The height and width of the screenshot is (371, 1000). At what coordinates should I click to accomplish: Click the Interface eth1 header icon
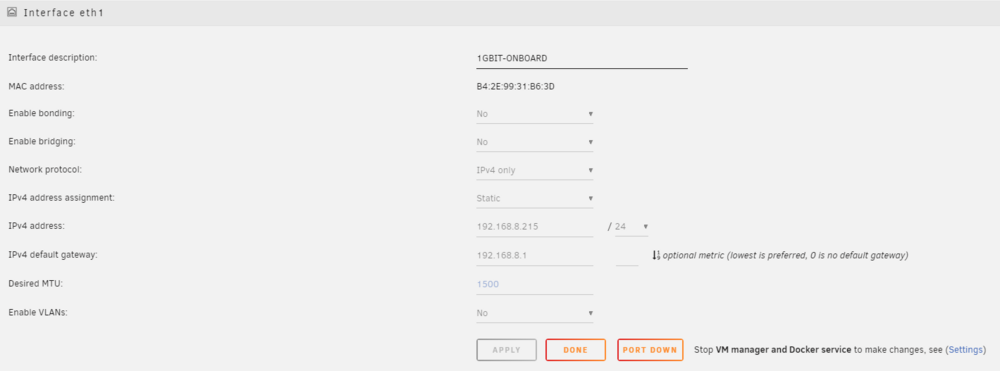tap(11, 12)
